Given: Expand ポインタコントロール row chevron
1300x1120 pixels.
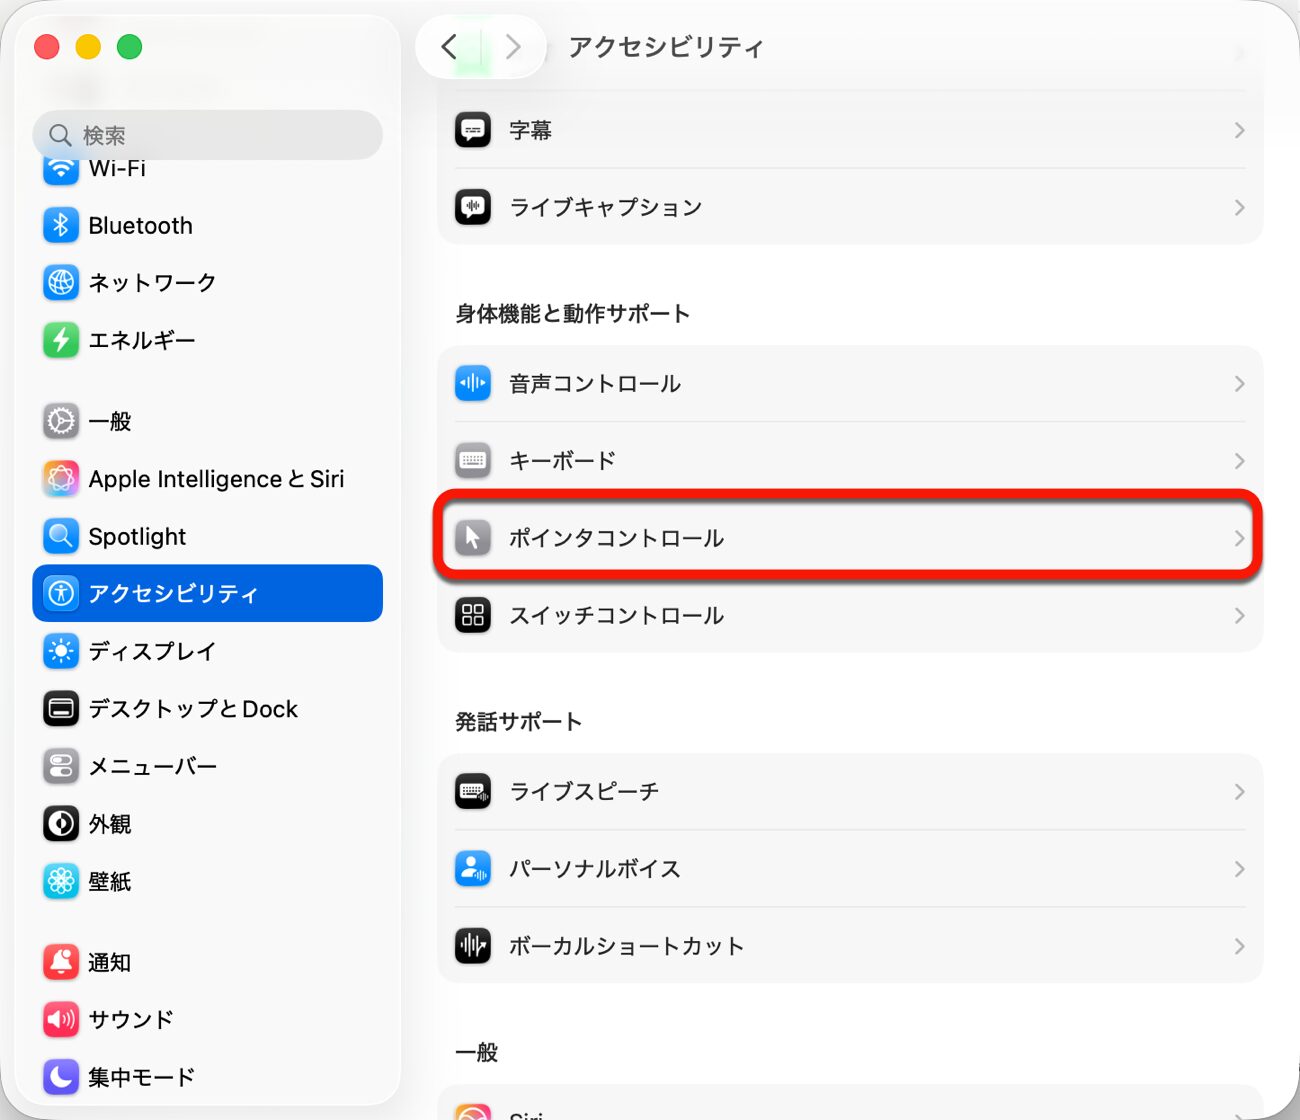Looking at the screenshot, I should 1239,538.
